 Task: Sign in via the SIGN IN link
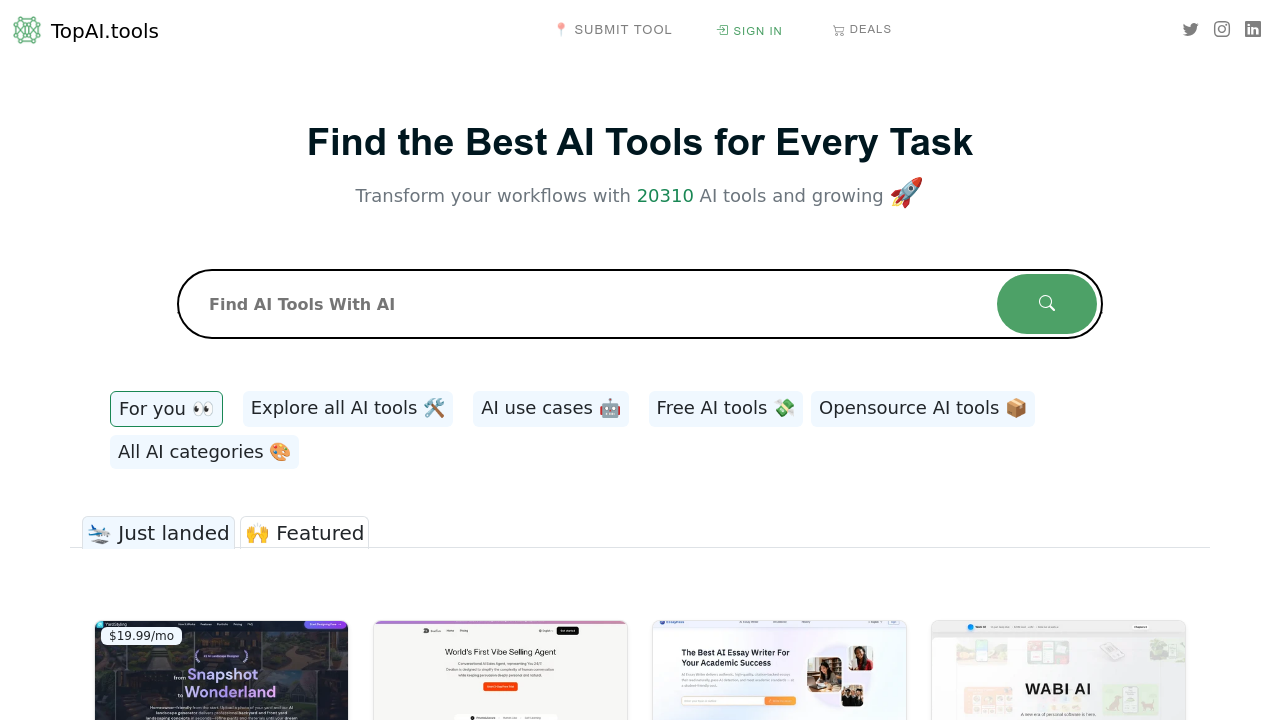point(757,31)
